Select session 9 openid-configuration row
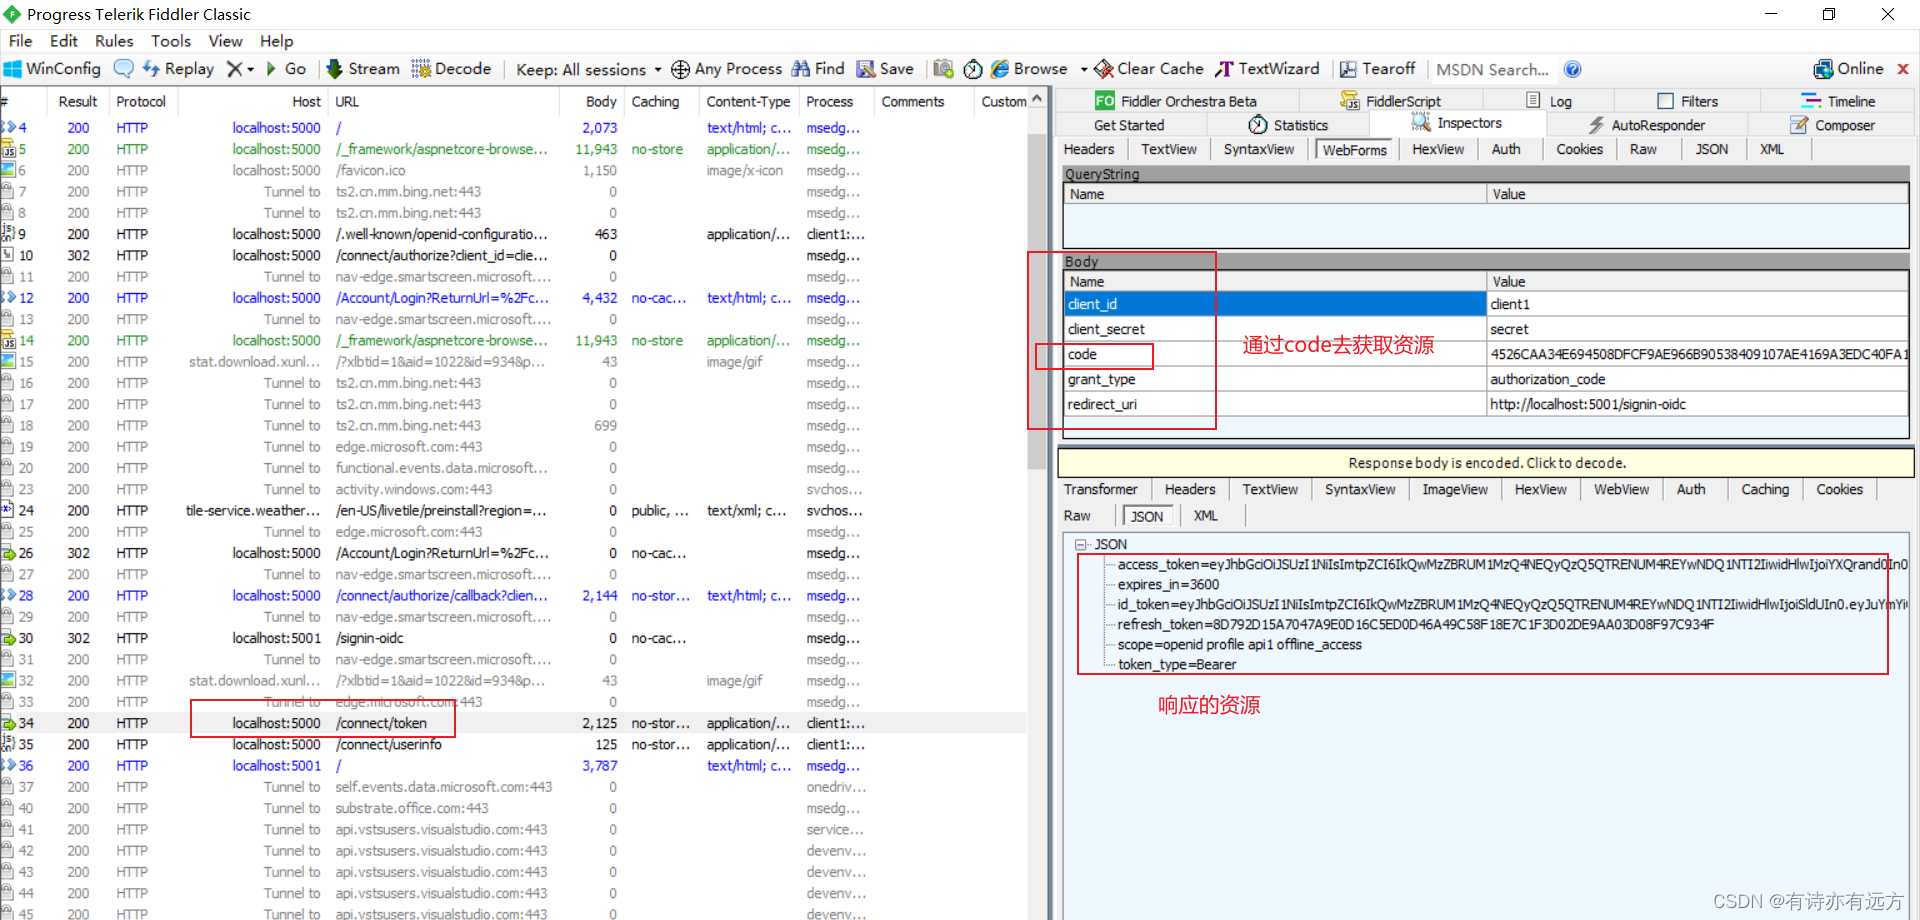 click(x=512, y=234)
